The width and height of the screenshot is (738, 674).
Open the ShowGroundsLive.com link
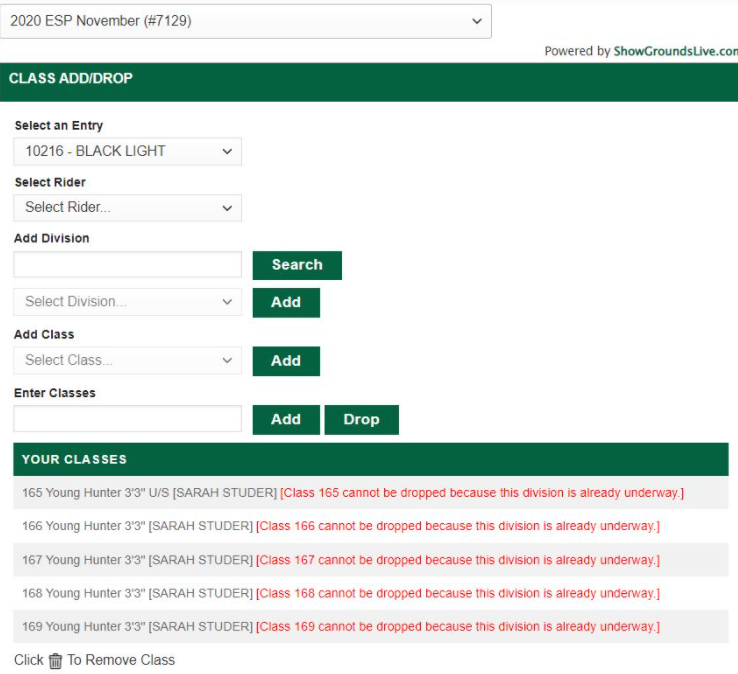point(675,51)
